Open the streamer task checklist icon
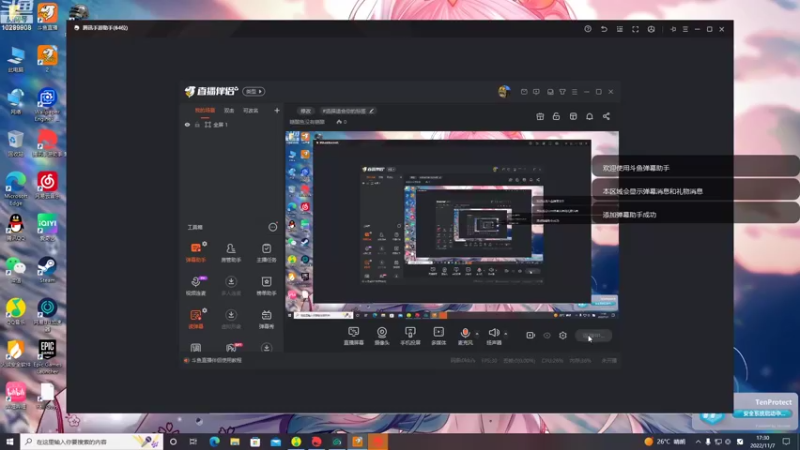The height and width of the screenshot is (450, 800). tap(266, 253)
